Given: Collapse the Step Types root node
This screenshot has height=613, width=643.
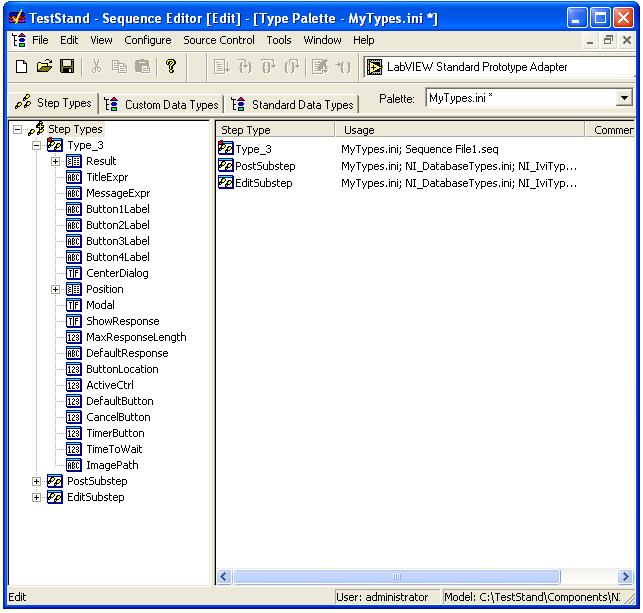Looking at the screenshot, I should click(17, 130).
